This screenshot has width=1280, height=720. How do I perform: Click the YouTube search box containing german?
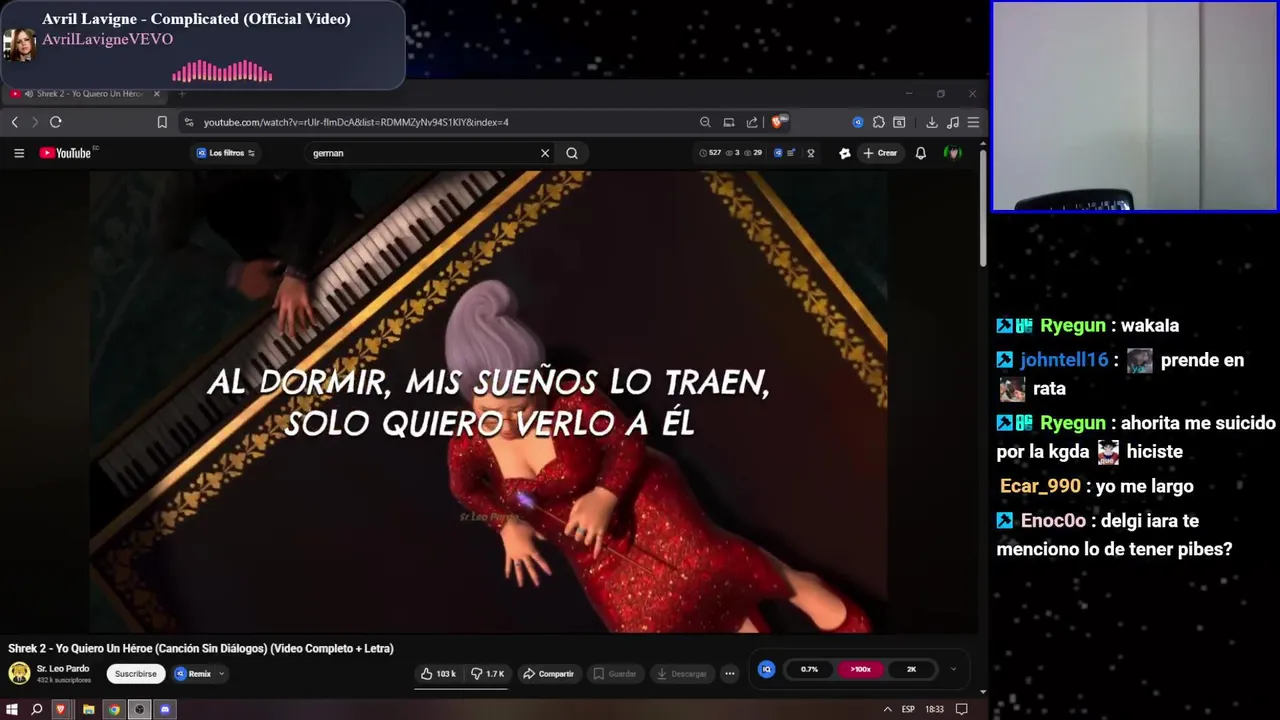pos(424,153)
